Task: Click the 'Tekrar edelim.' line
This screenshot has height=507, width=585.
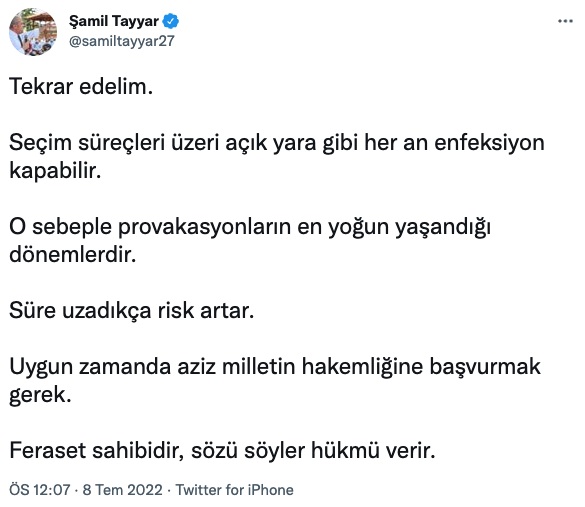Action: [x=81, y=87]
